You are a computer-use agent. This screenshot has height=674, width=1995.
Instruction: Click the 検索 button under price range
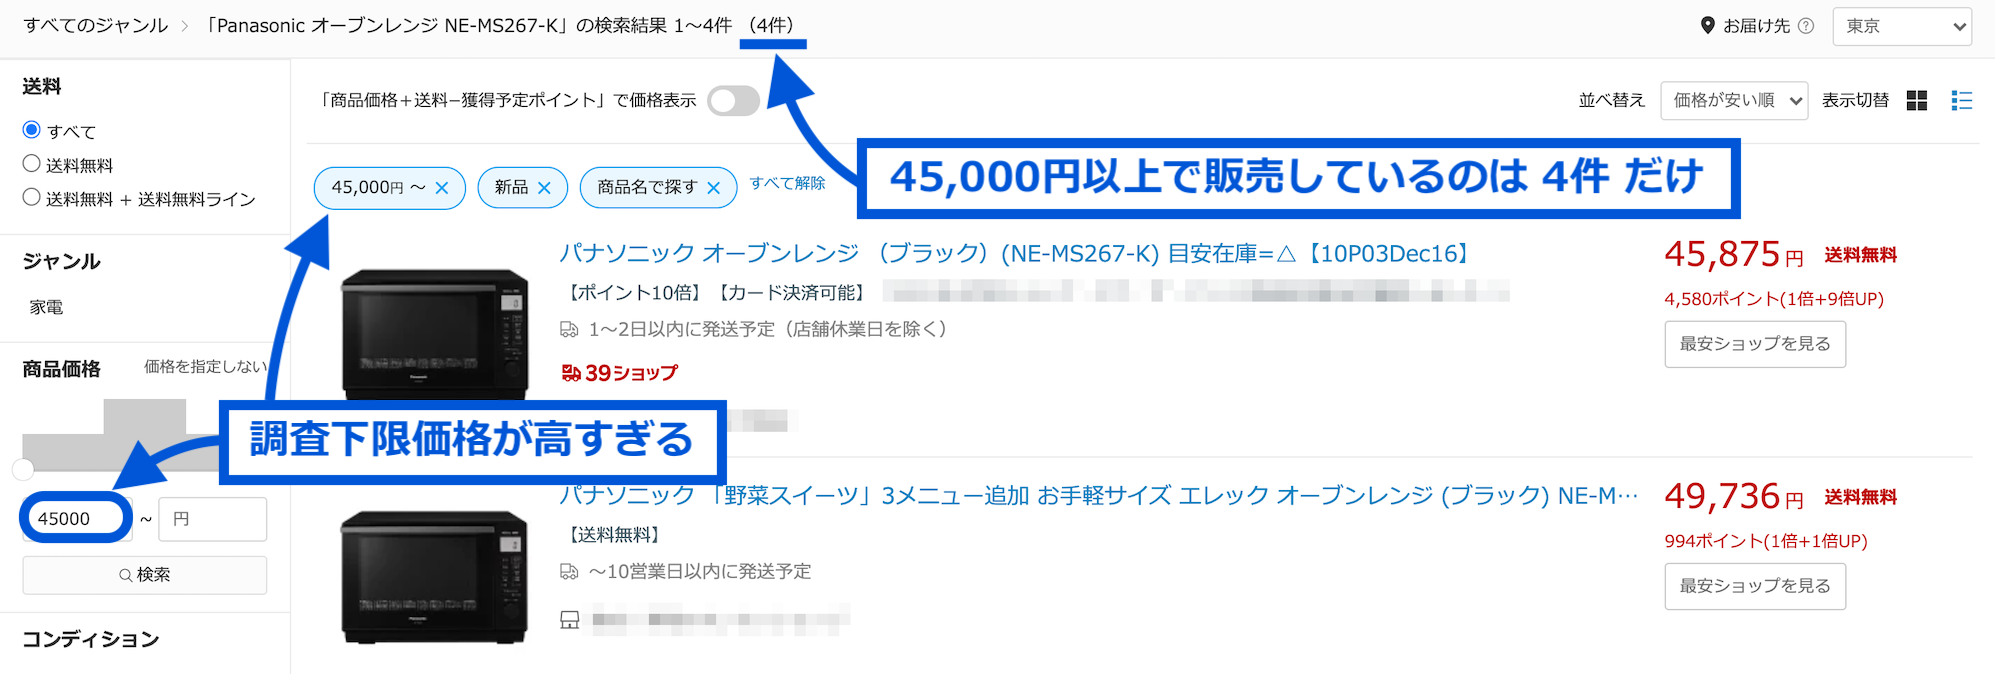pos(145,575)
